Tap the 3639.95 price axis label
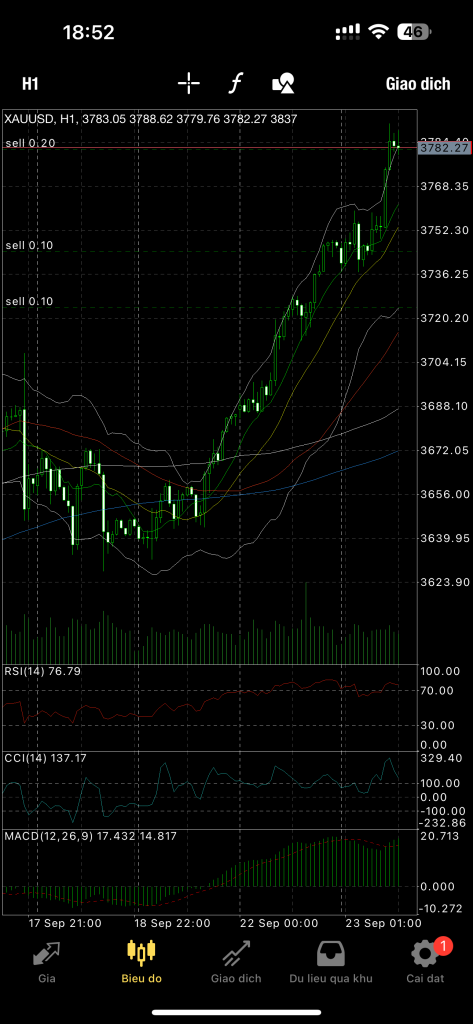This screenshot has width=473, height=1024. [x=444, y=537]
